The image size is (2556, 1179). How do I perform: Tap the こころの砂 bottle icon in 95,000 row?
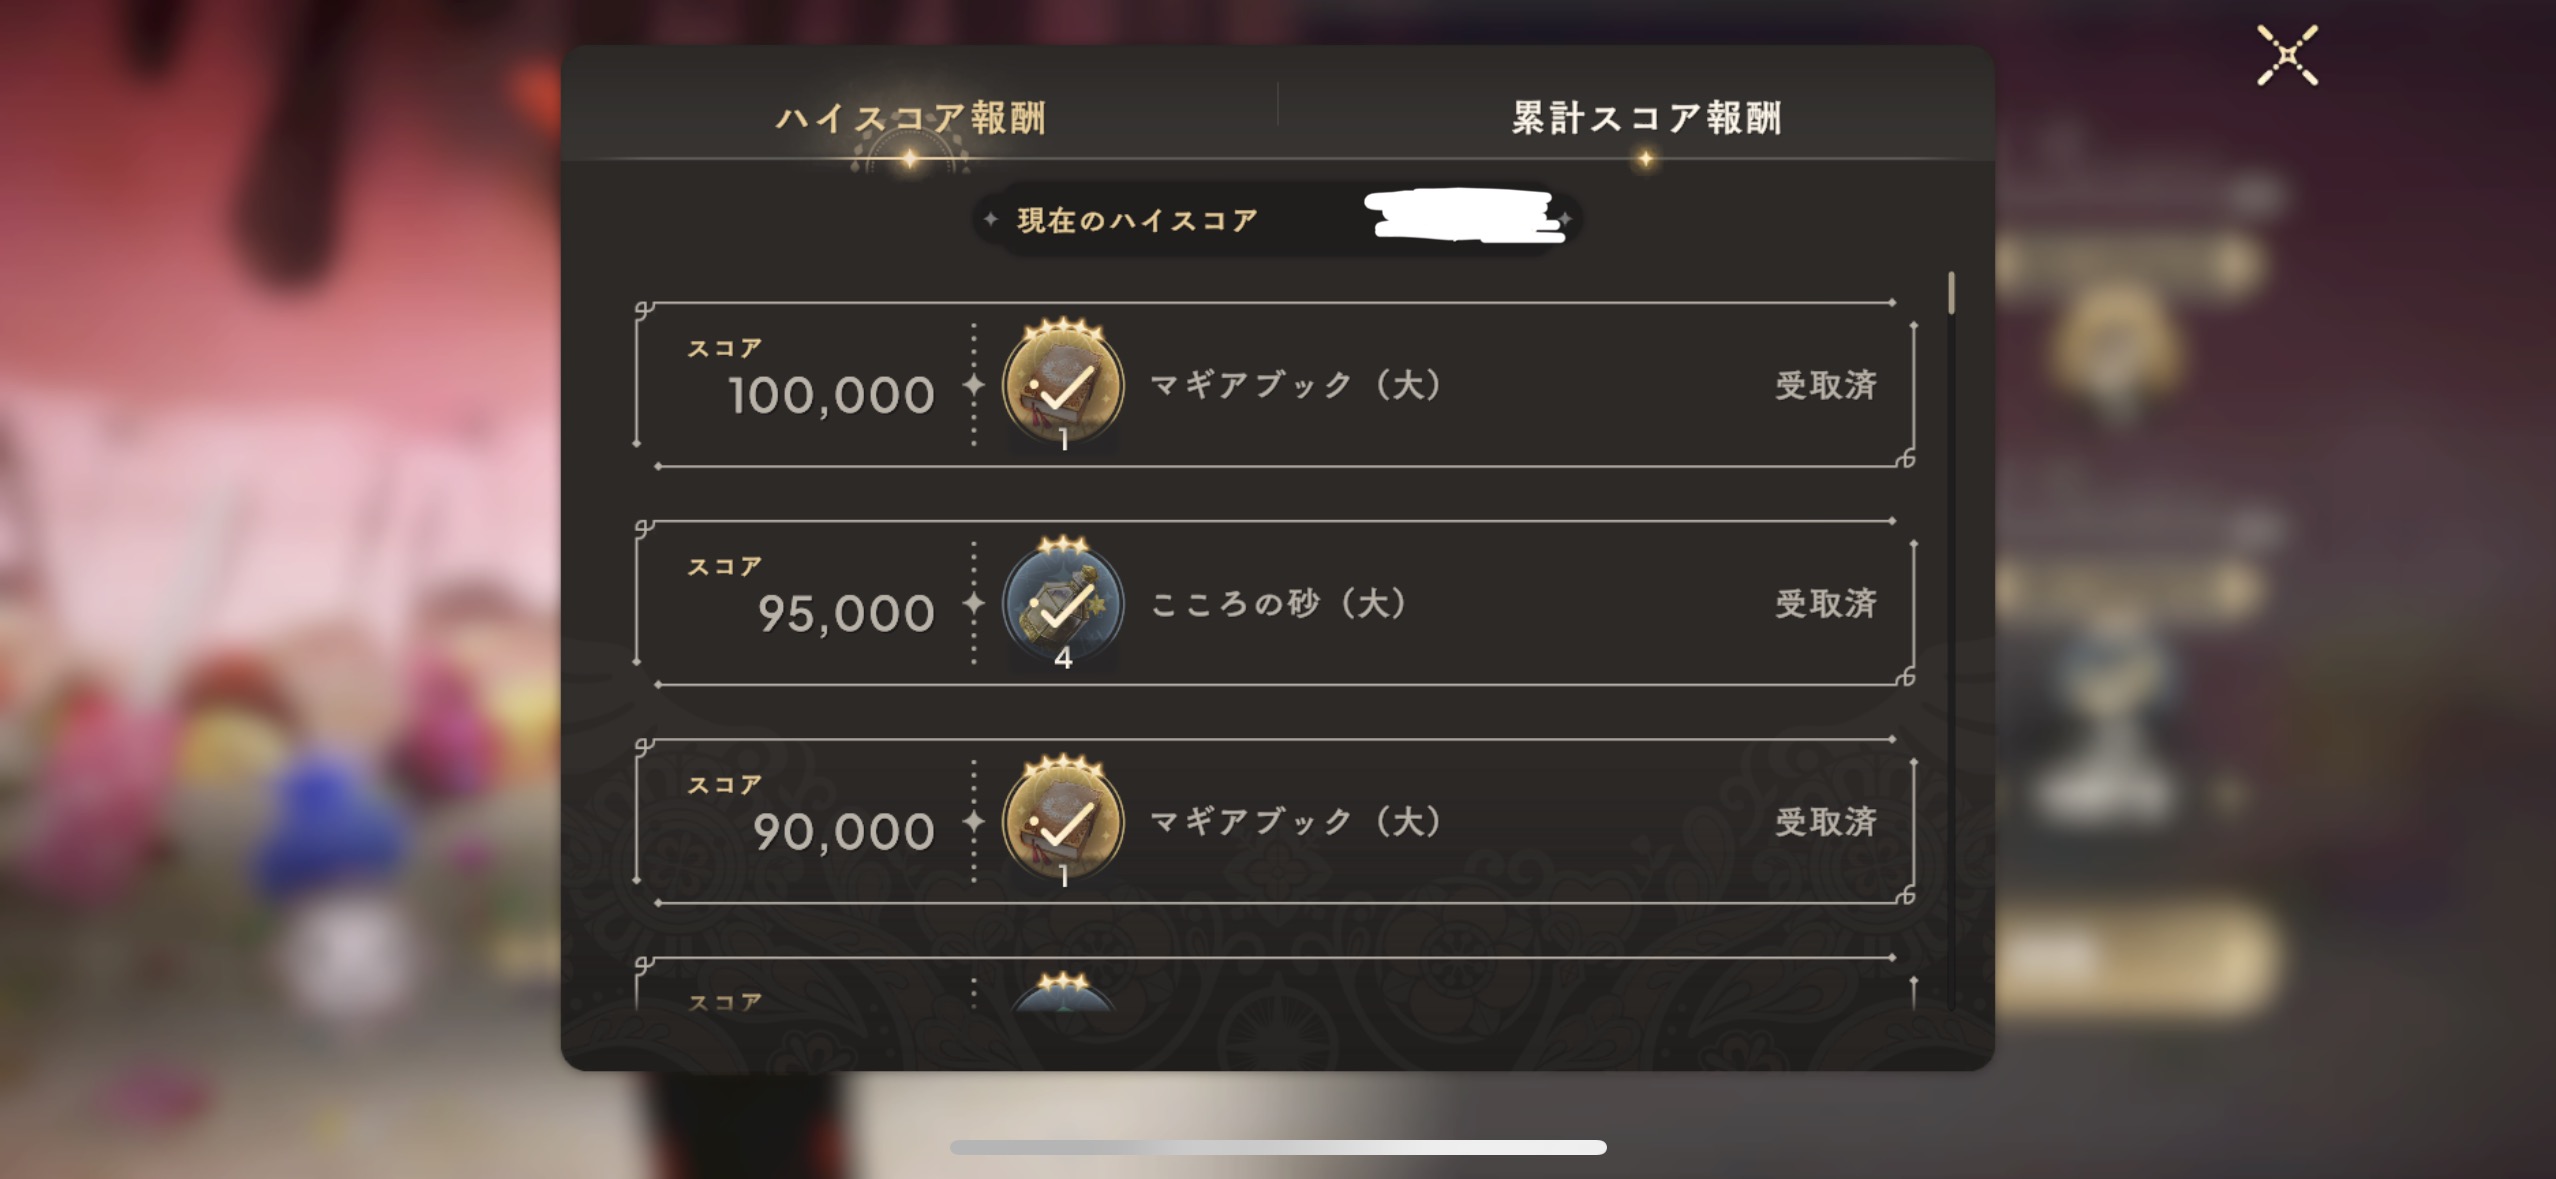(x=1063, y=603)
